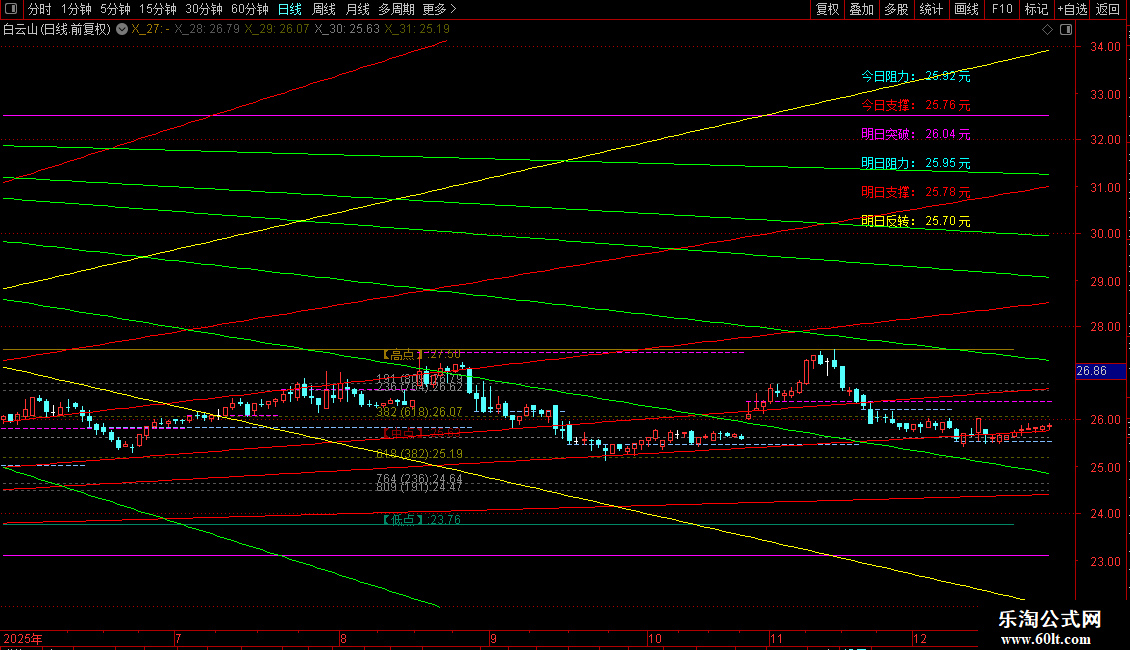This screenshot has height=650, width=1130.
Task: Click the 明日支撑 25.78元 label
Action: (x=915, y=192)
